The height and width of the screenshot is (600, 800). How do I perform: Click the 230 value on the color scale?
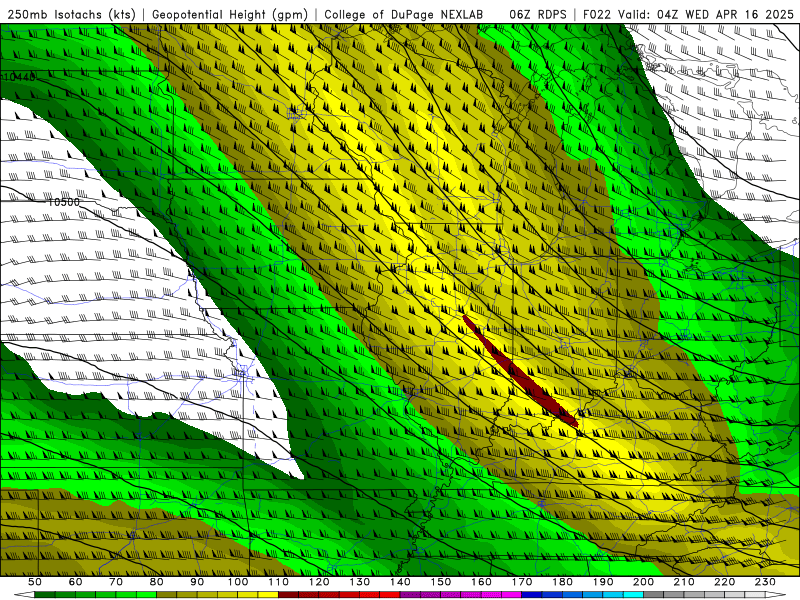coord(765,582)
